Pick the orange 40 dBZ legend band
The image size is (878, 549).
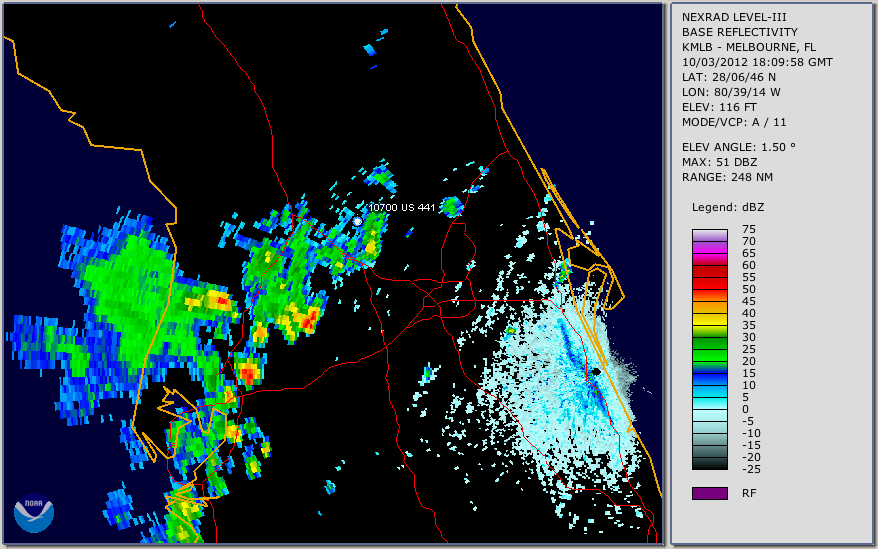coord(709,308)
